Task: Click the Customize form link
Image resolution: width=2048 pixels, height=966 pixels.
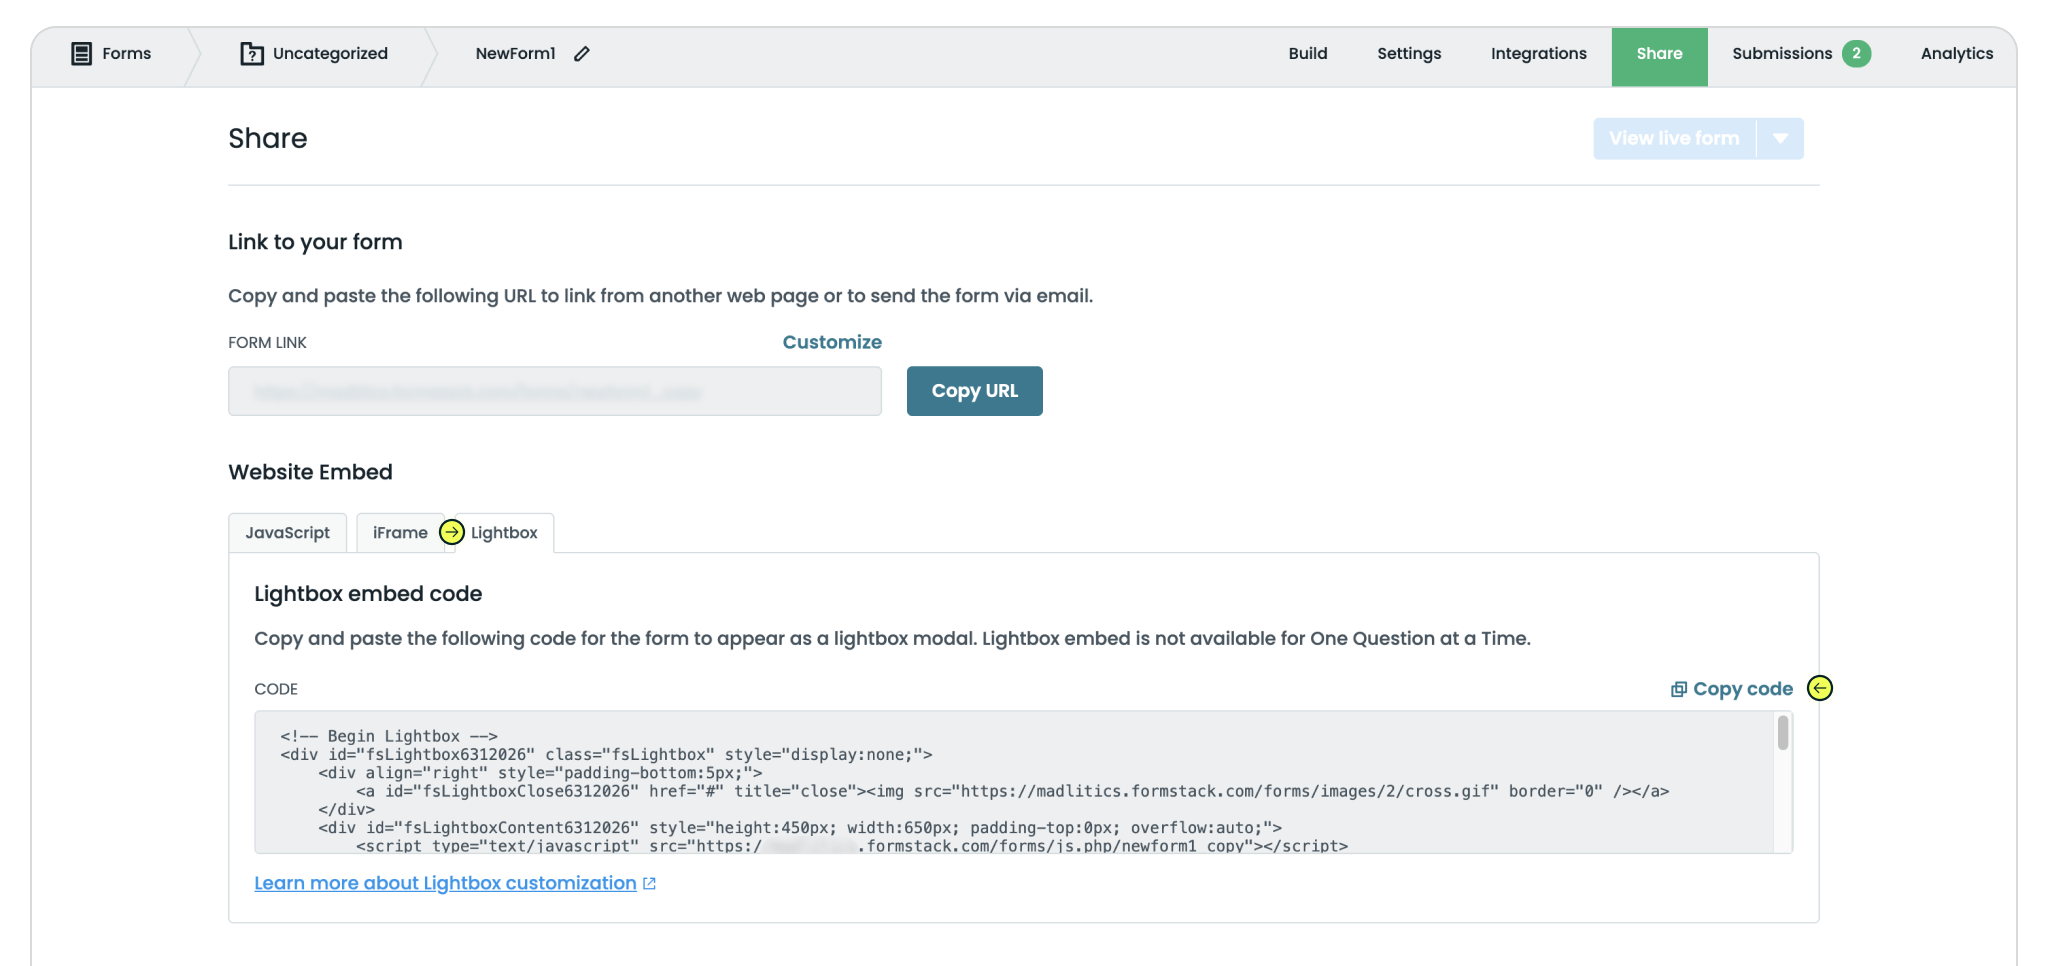Action: pos(832,342)
